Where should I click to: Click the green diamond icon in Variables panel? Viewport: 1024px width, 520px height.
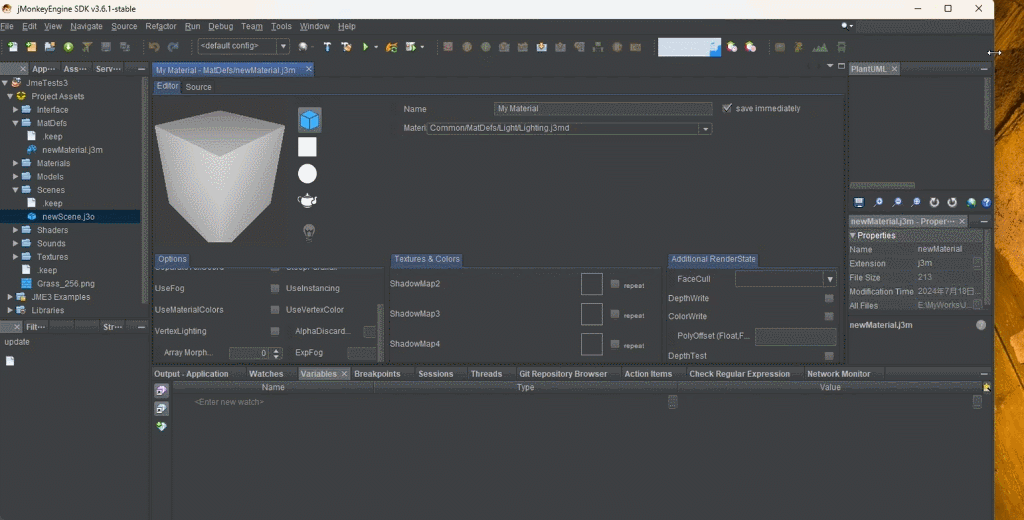click(x=161, y=426)
